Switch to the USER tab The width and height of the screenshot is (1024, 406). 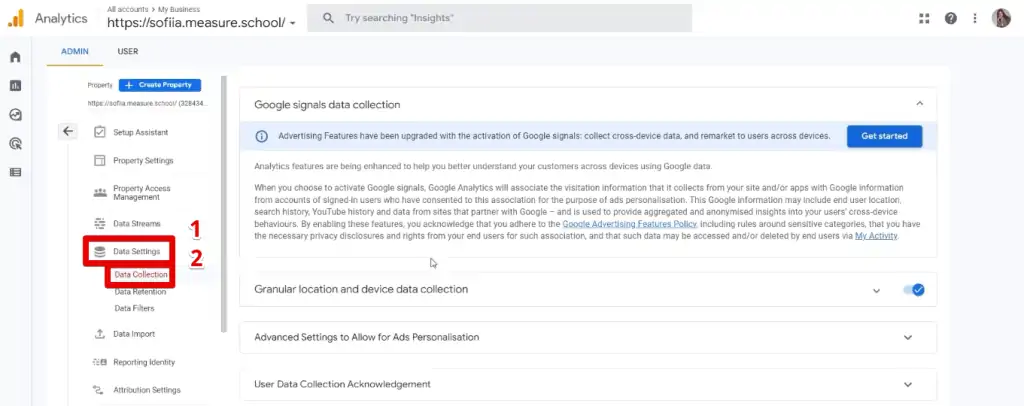[127, 52]
